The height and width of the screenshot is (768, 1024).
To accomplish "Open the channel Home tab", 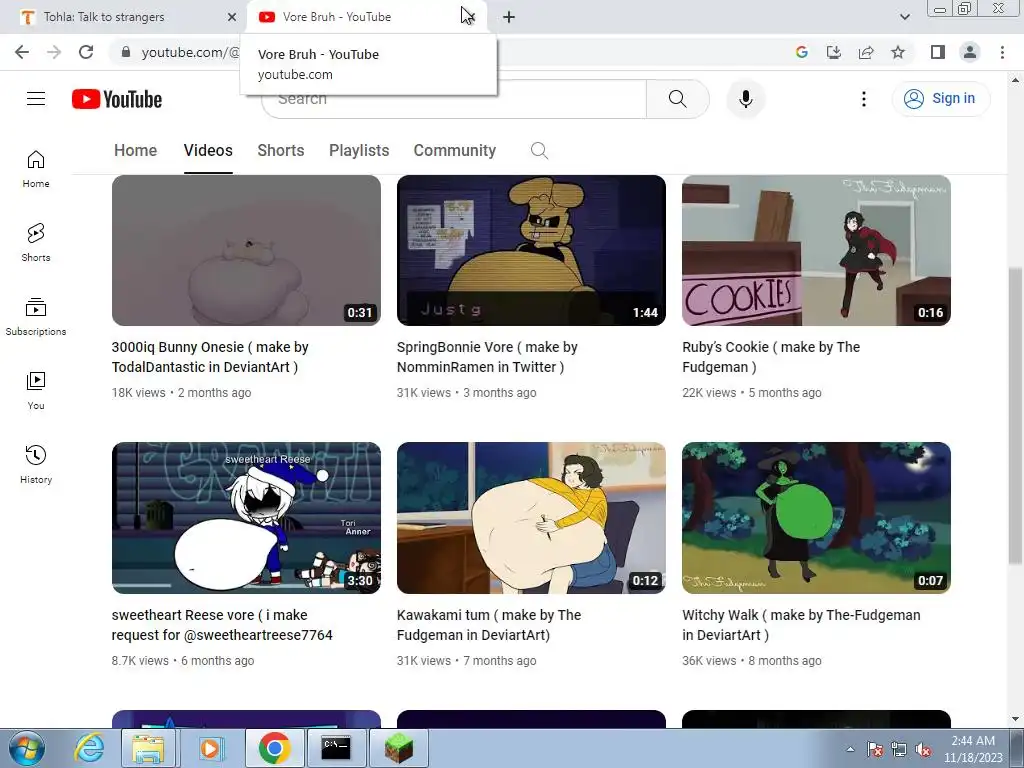I will pyautogui.click(x=136, y=151).
